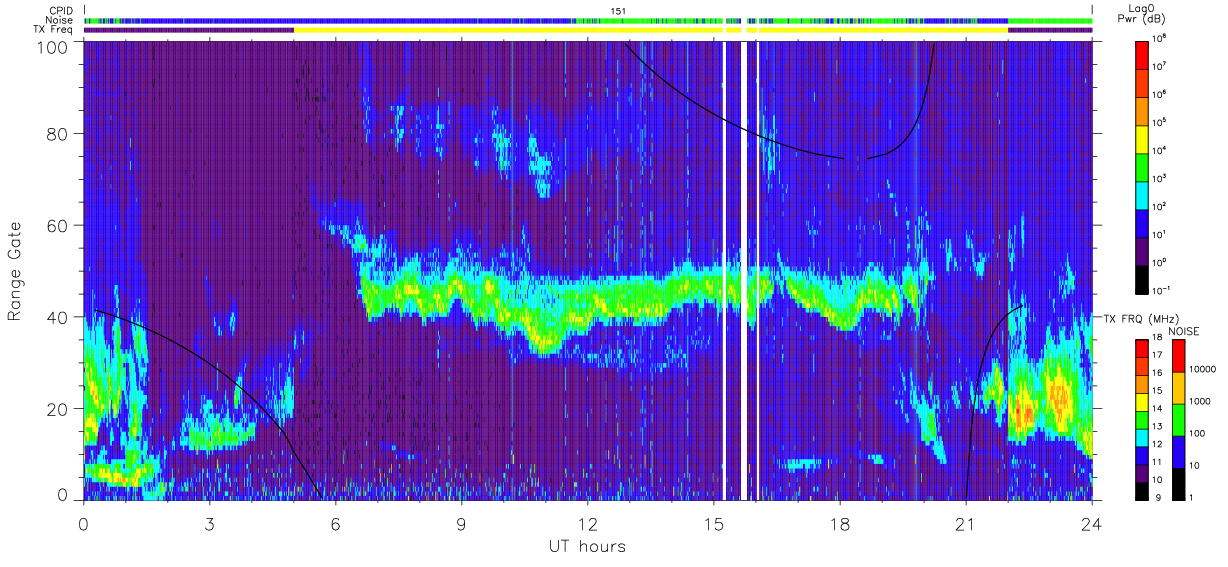The image size is (1228, 567).
Task: Click the purple start of the TX Freq strip
Action: point(189,30)
